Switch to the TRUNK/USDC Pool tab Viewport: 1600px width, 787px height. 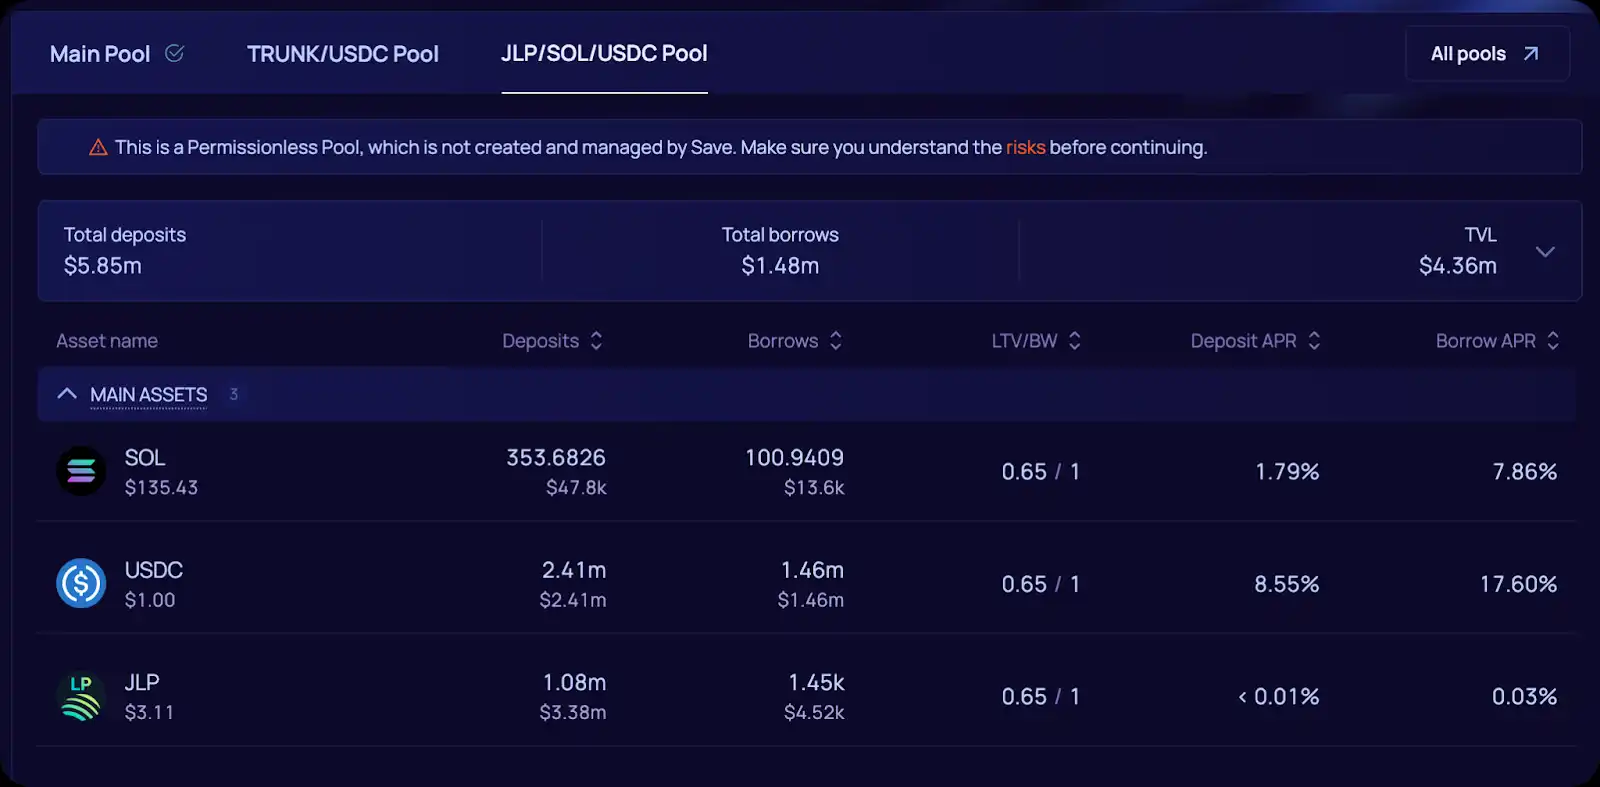click(x=342, y=54)
